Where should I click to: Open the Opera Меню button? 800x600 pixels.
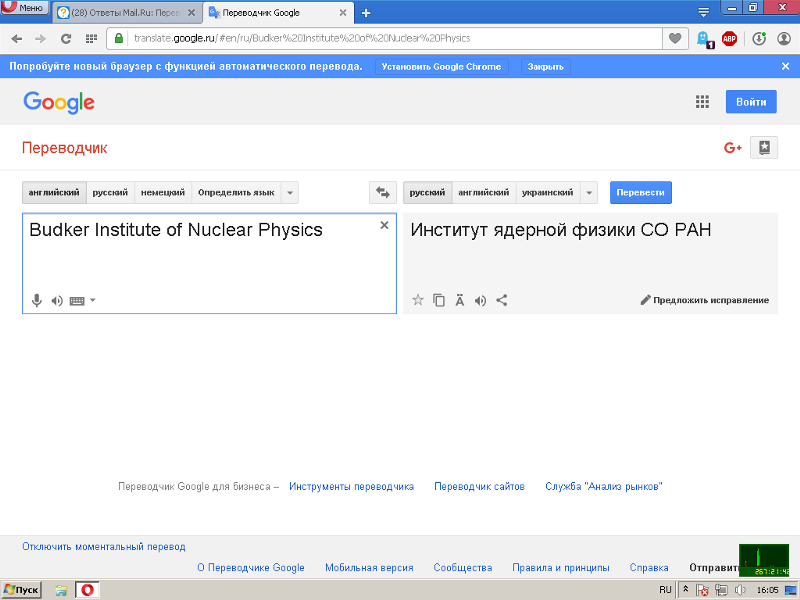pos(25,8)
